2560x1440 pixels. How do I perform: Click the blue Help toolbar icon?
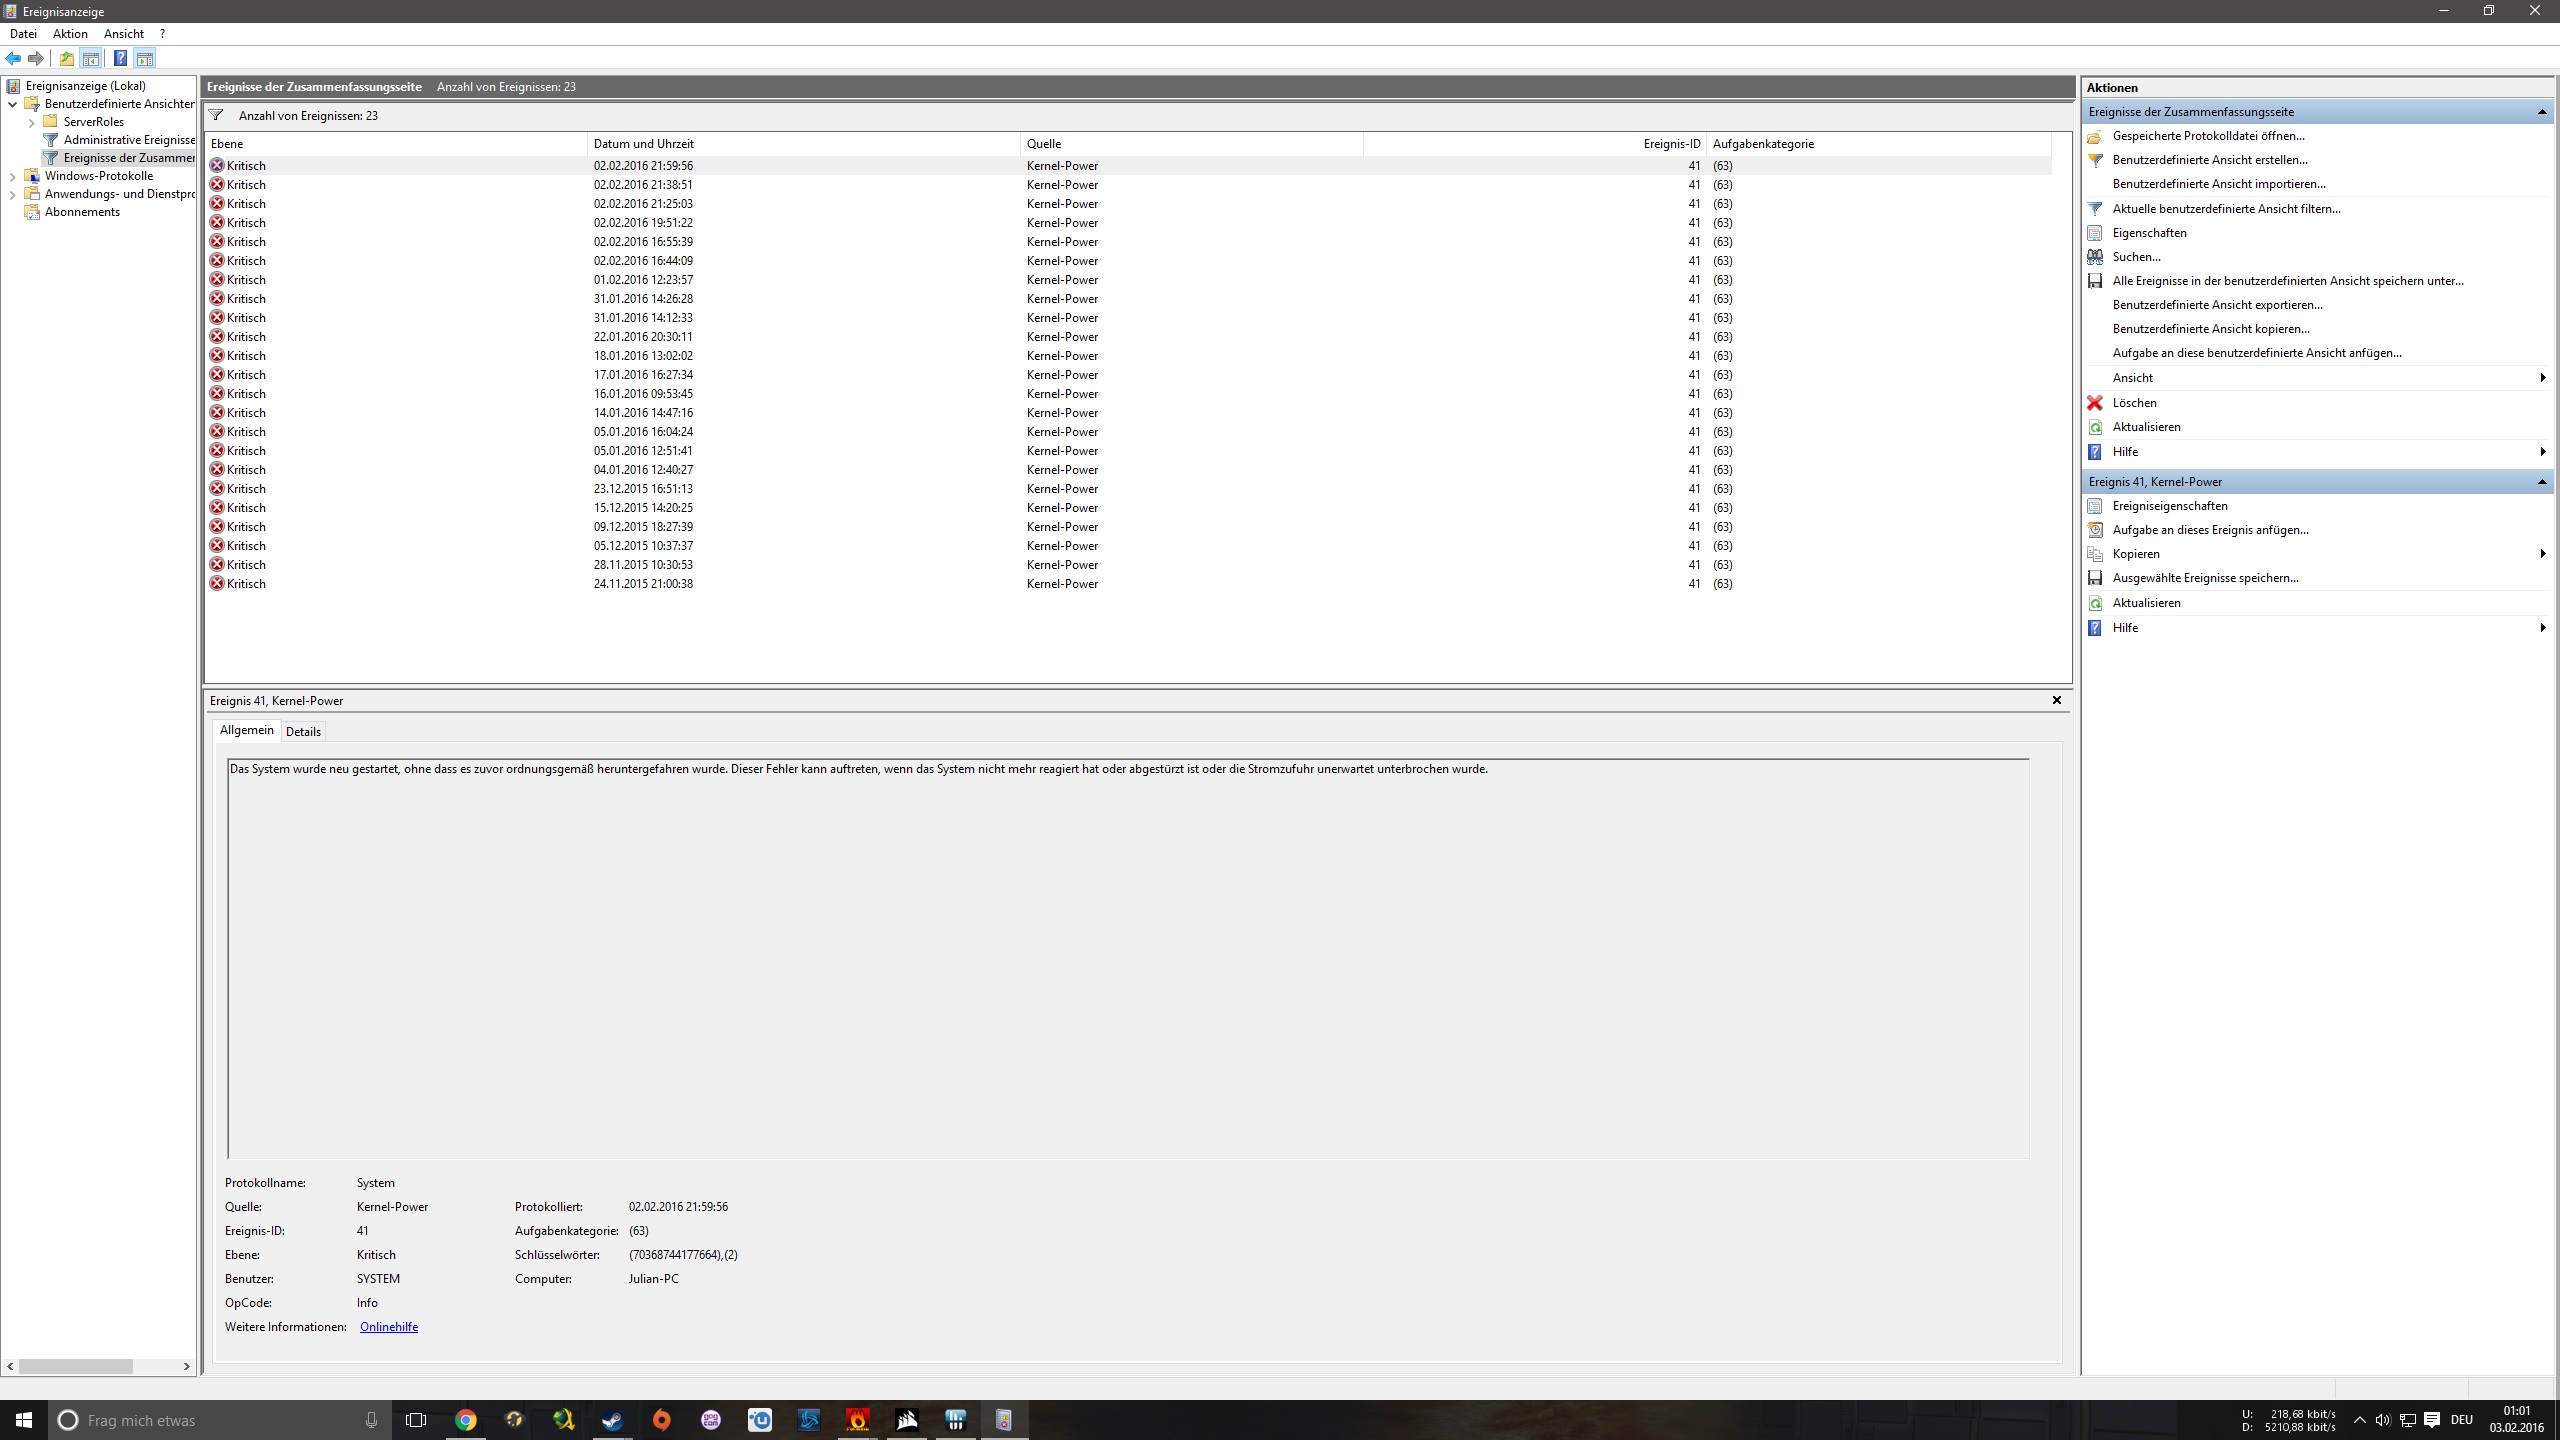[120, 58]
